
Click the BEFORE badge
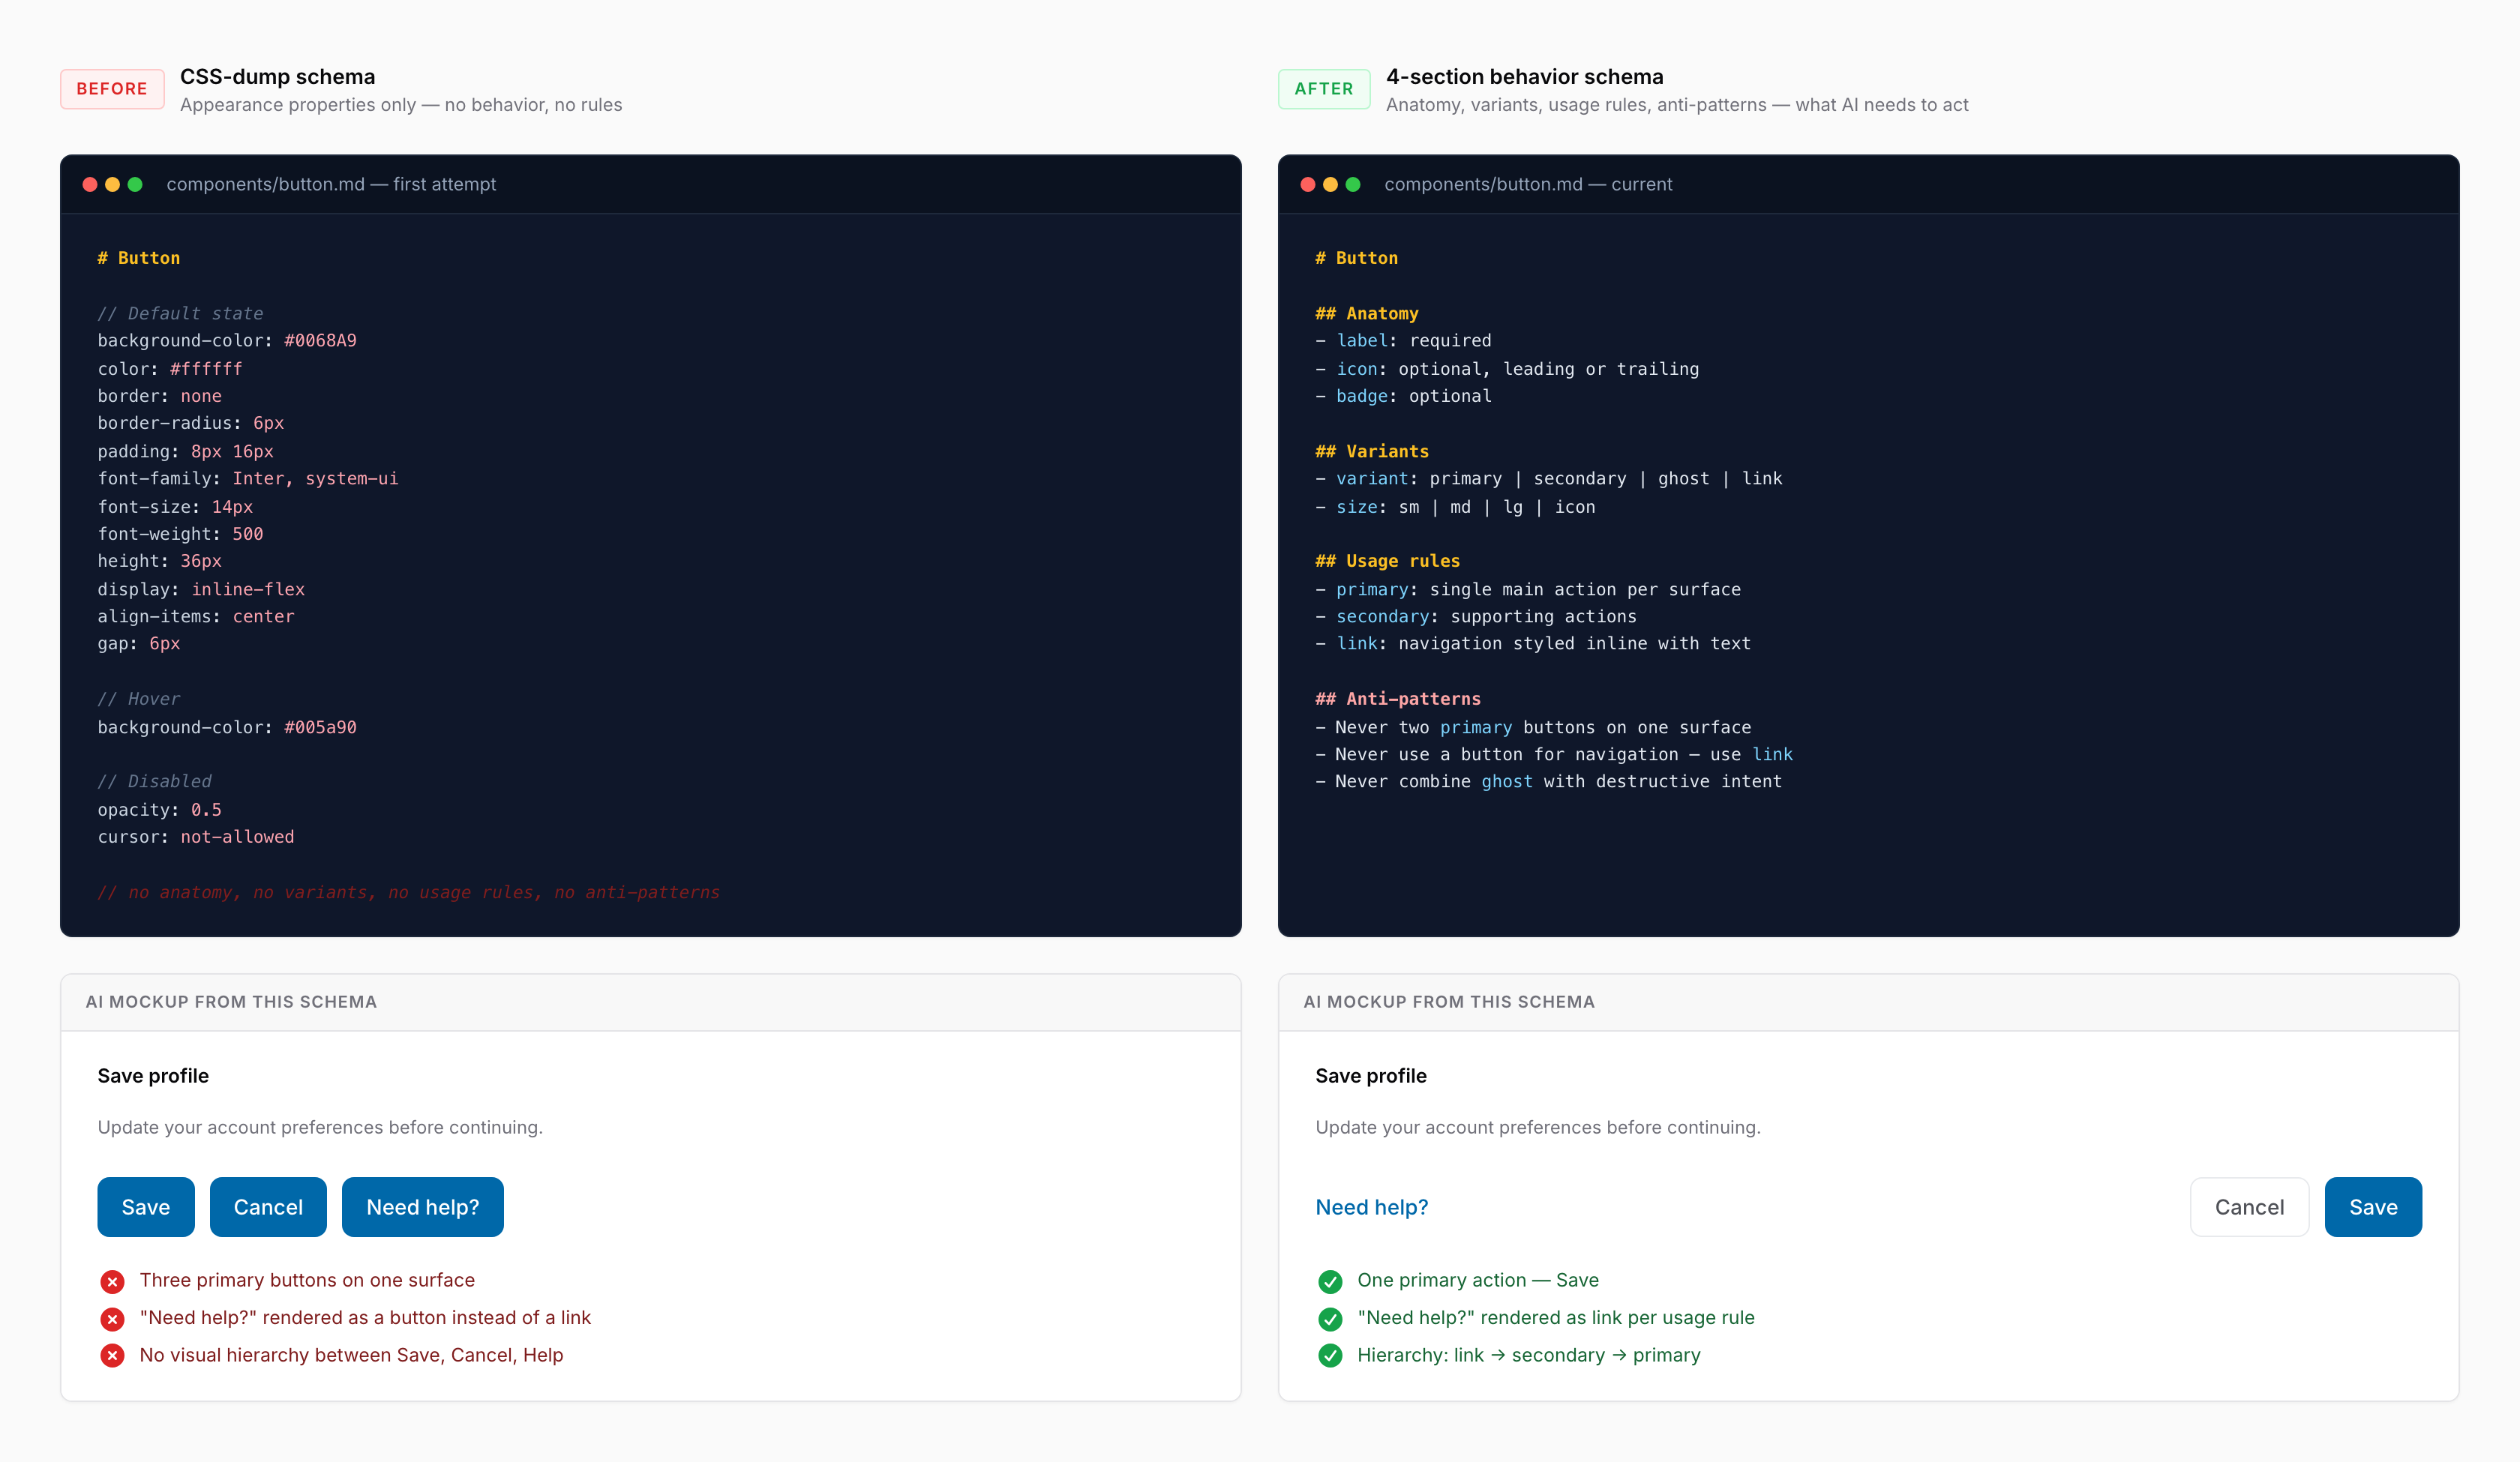click(112, 89)
